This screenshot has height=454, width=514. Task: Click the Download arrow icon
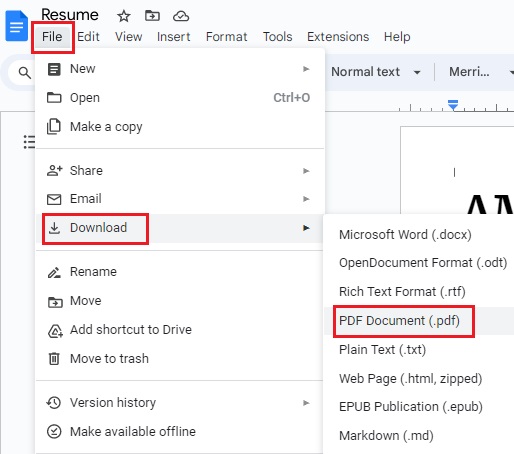click(x=54, y=228)
